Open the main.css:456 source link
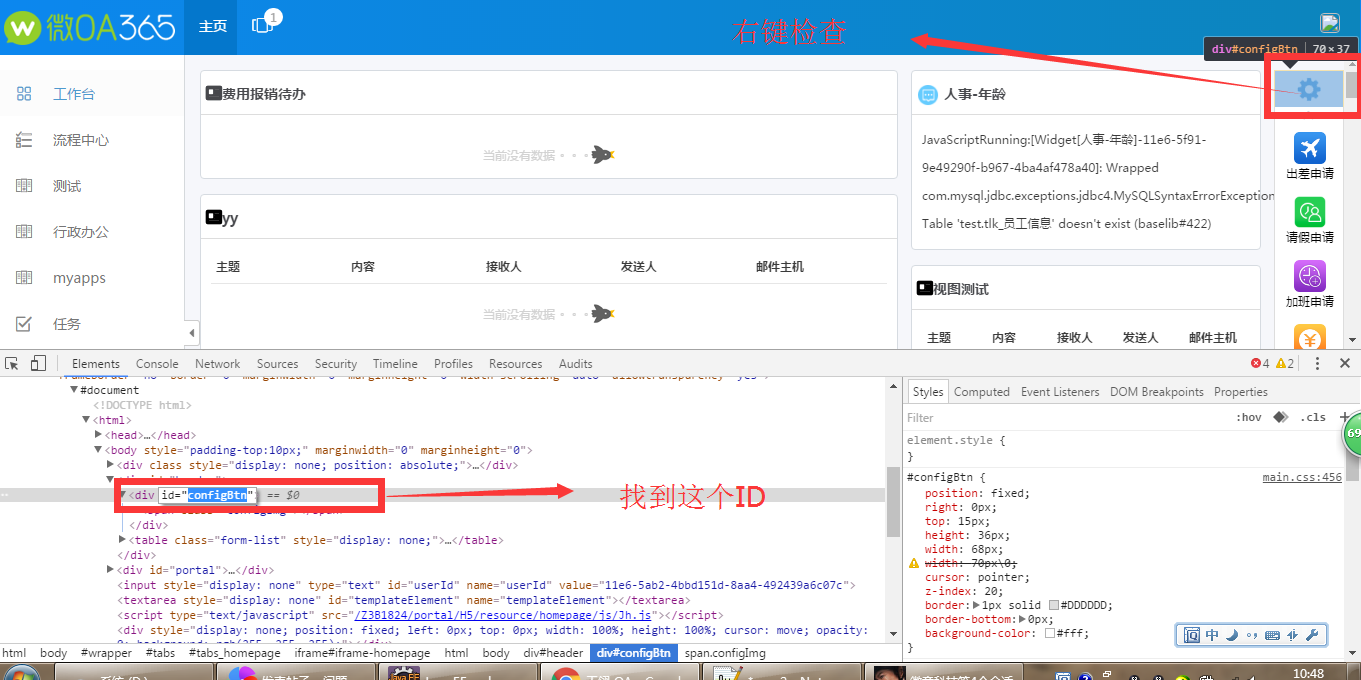Viewport: 1361px width, 680px height. pos(1302,477)
